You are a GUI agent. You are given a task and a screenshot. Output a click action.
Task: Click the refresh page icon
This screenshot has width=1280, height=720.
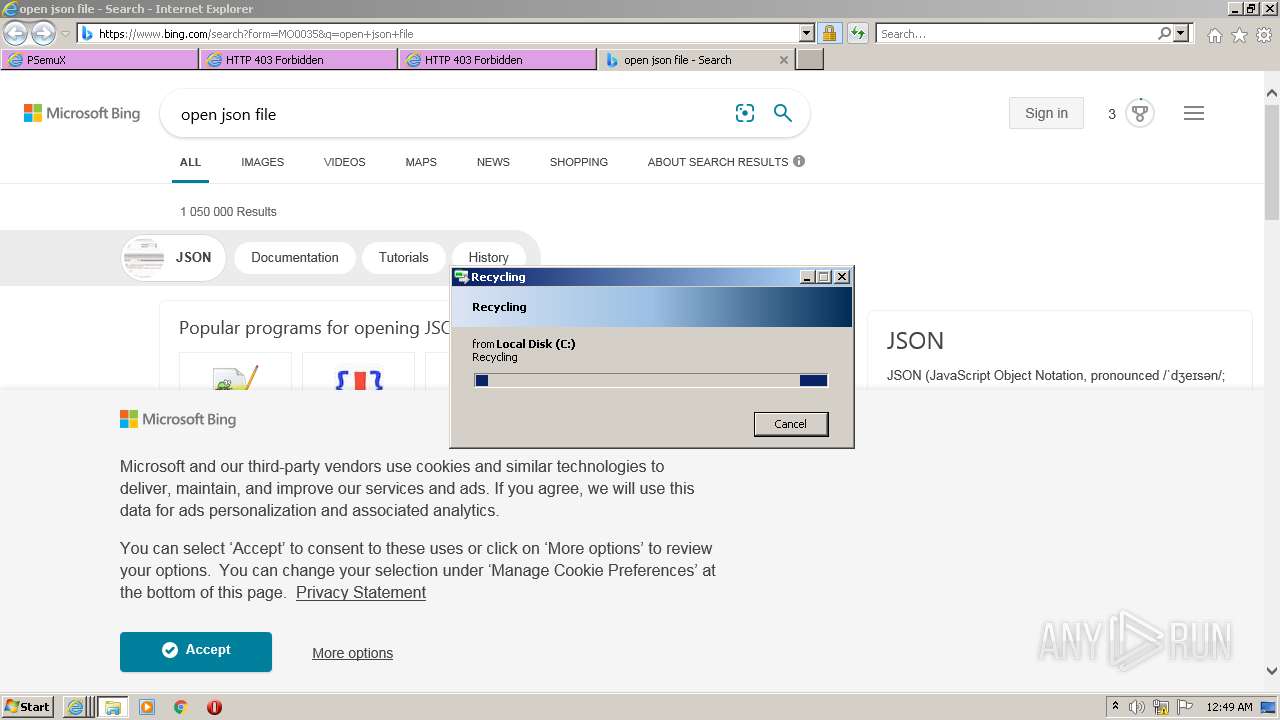[857, 33]
